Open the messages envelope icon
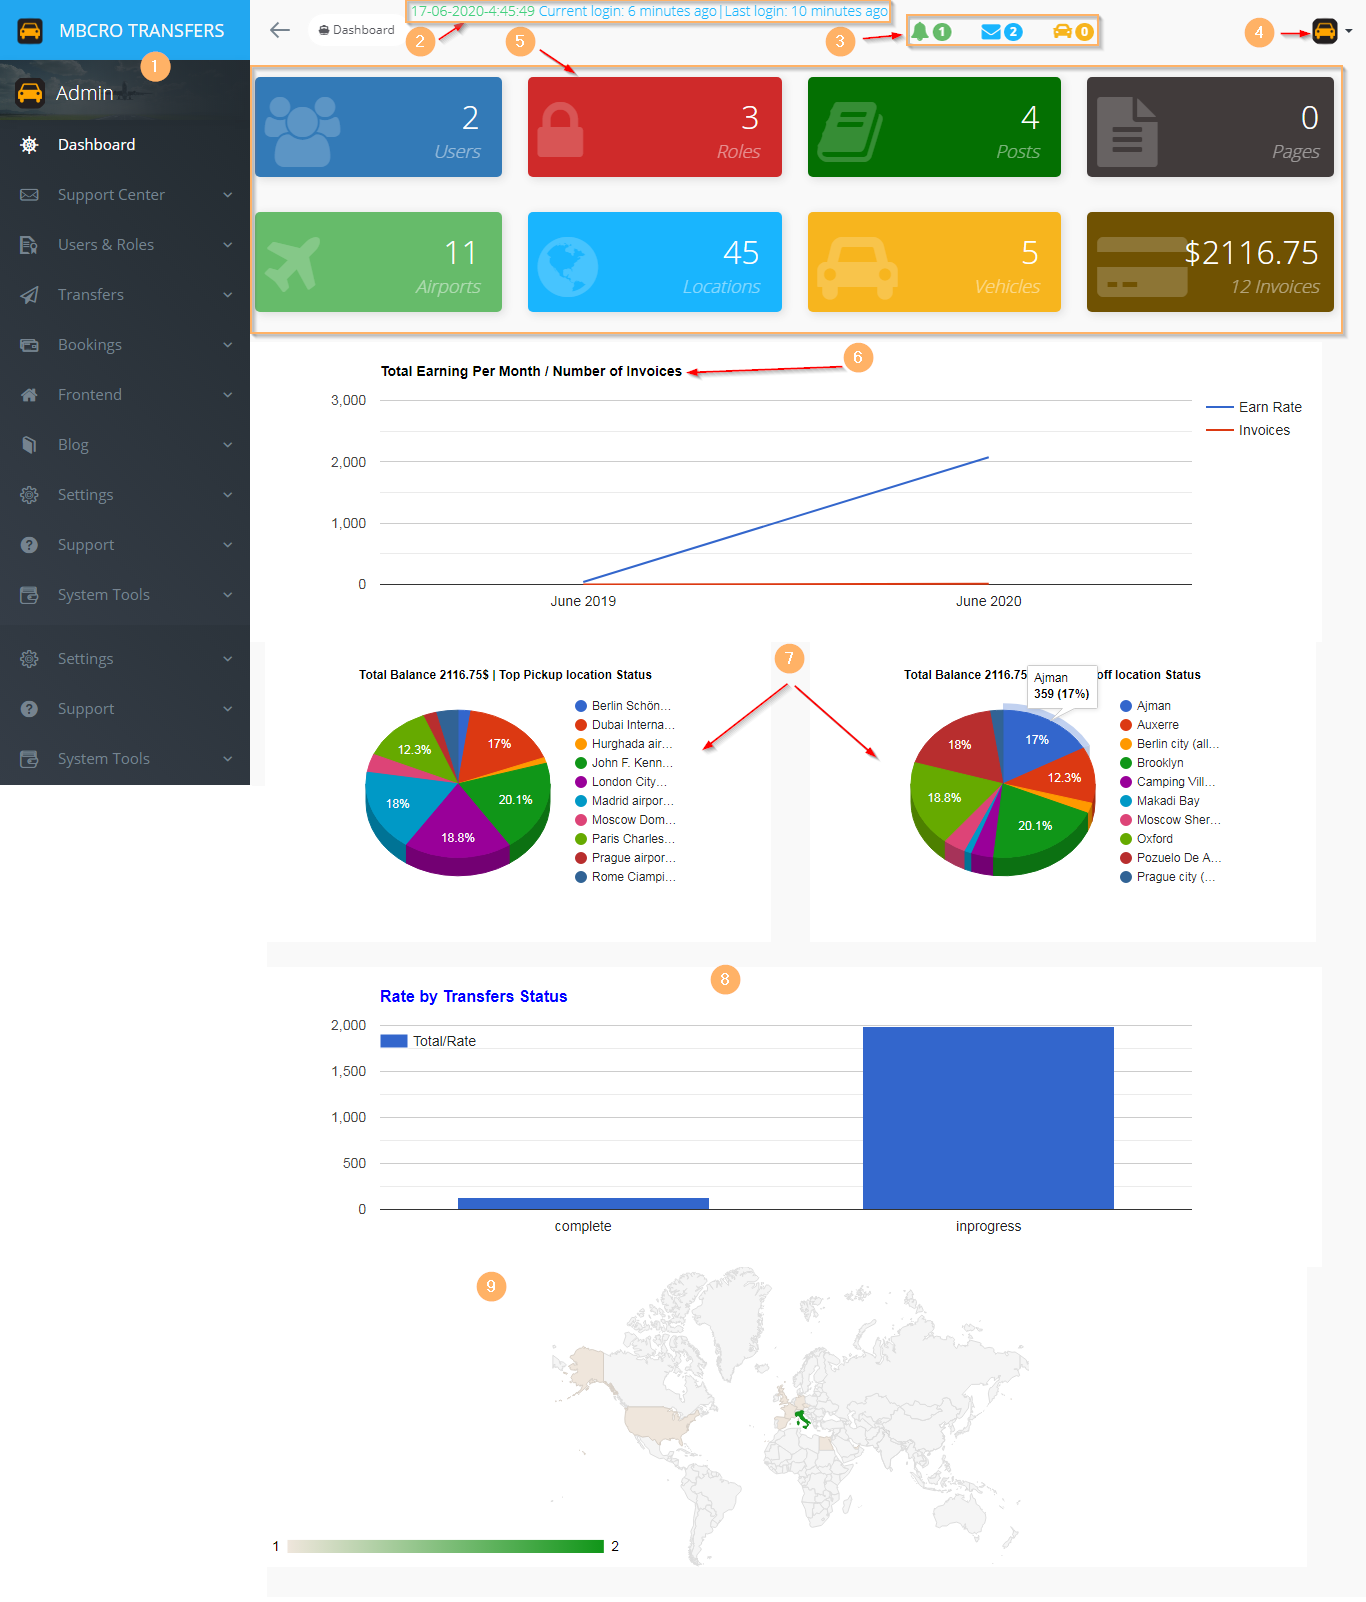 pos(991,32)
